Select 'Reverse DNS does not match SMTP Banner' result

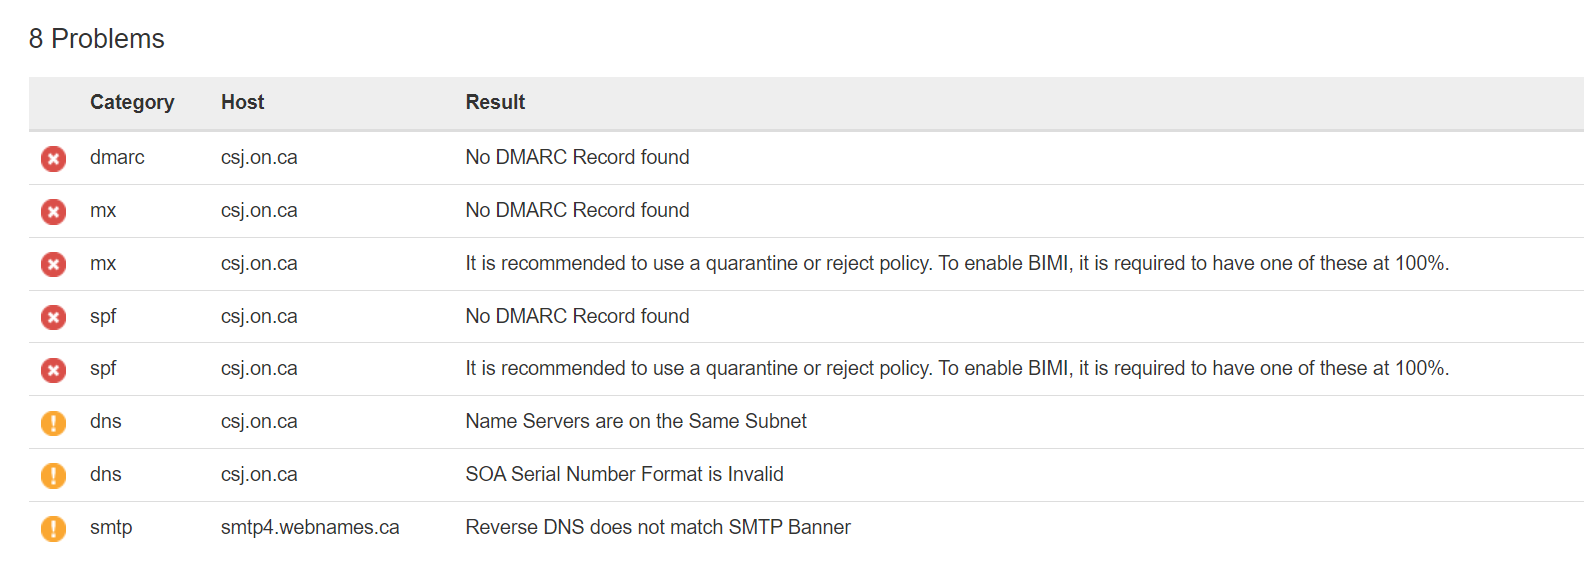point(658,527)
